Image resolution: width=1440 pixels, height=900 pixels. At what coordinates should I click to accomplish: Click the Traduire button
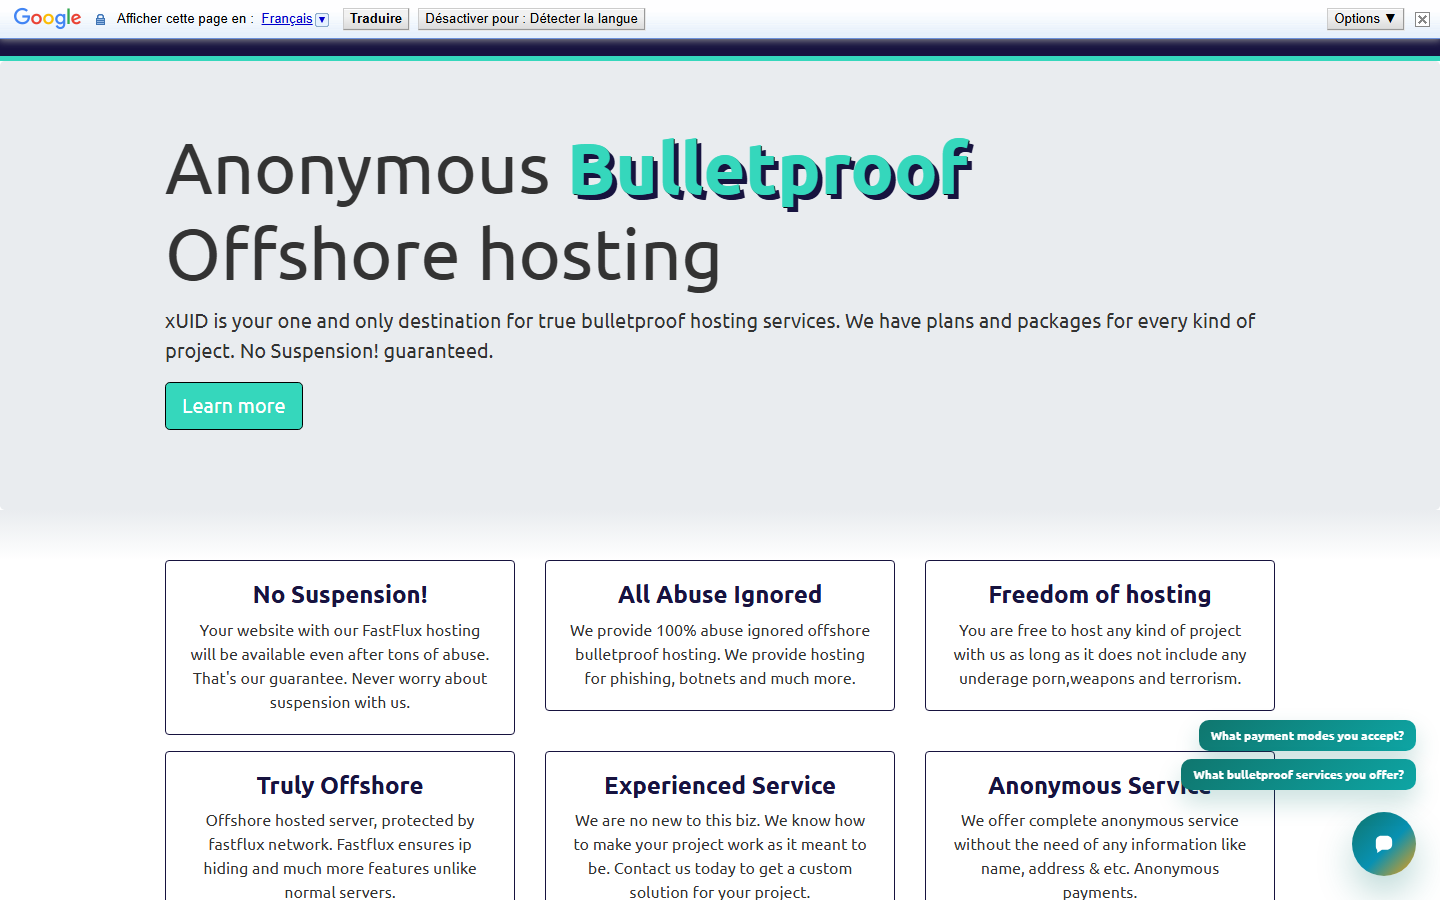tap(376, 19)
